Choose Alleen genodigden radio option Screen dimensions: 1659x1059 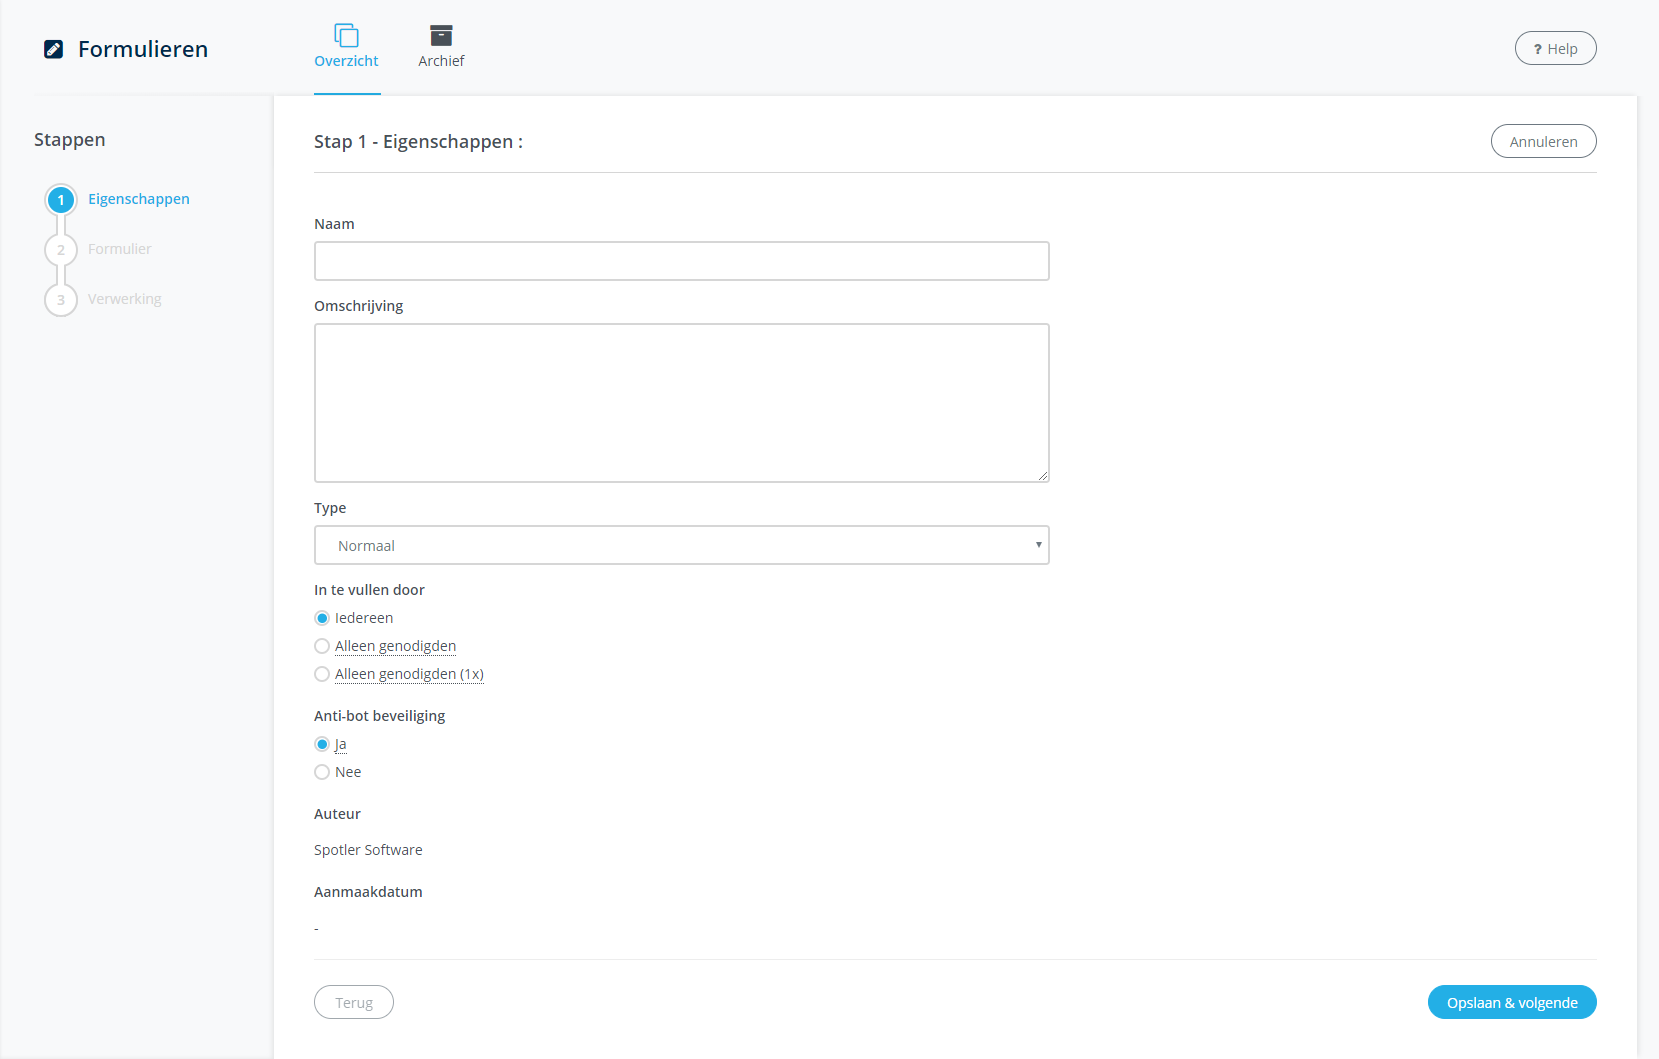click(x=322, y=646)
